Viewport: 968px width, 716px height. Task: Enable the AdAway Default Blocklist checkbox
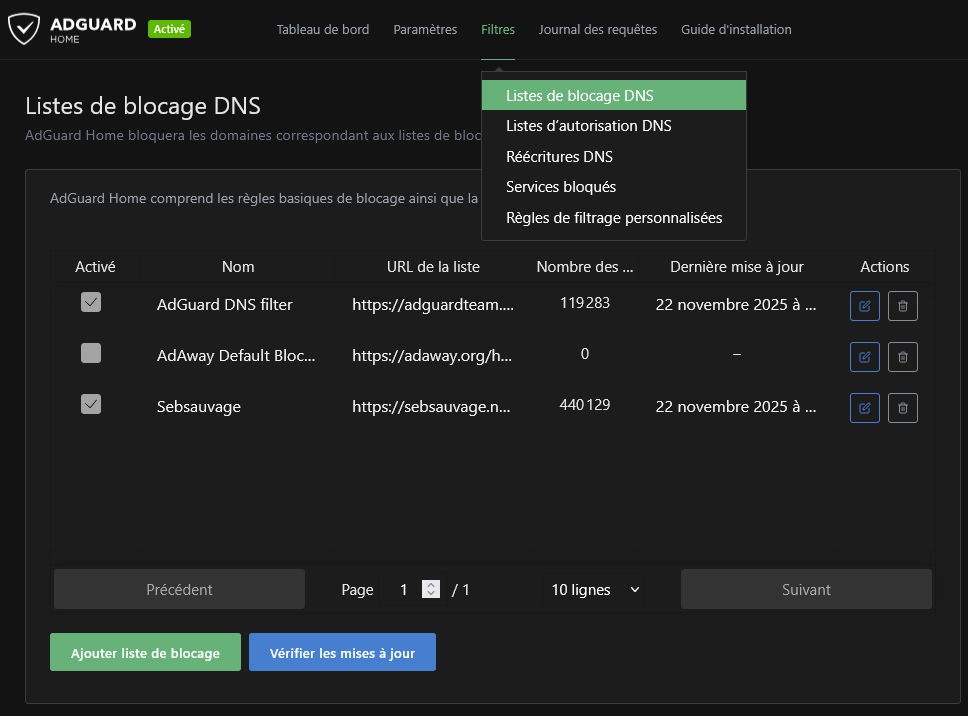coord(91,353)
